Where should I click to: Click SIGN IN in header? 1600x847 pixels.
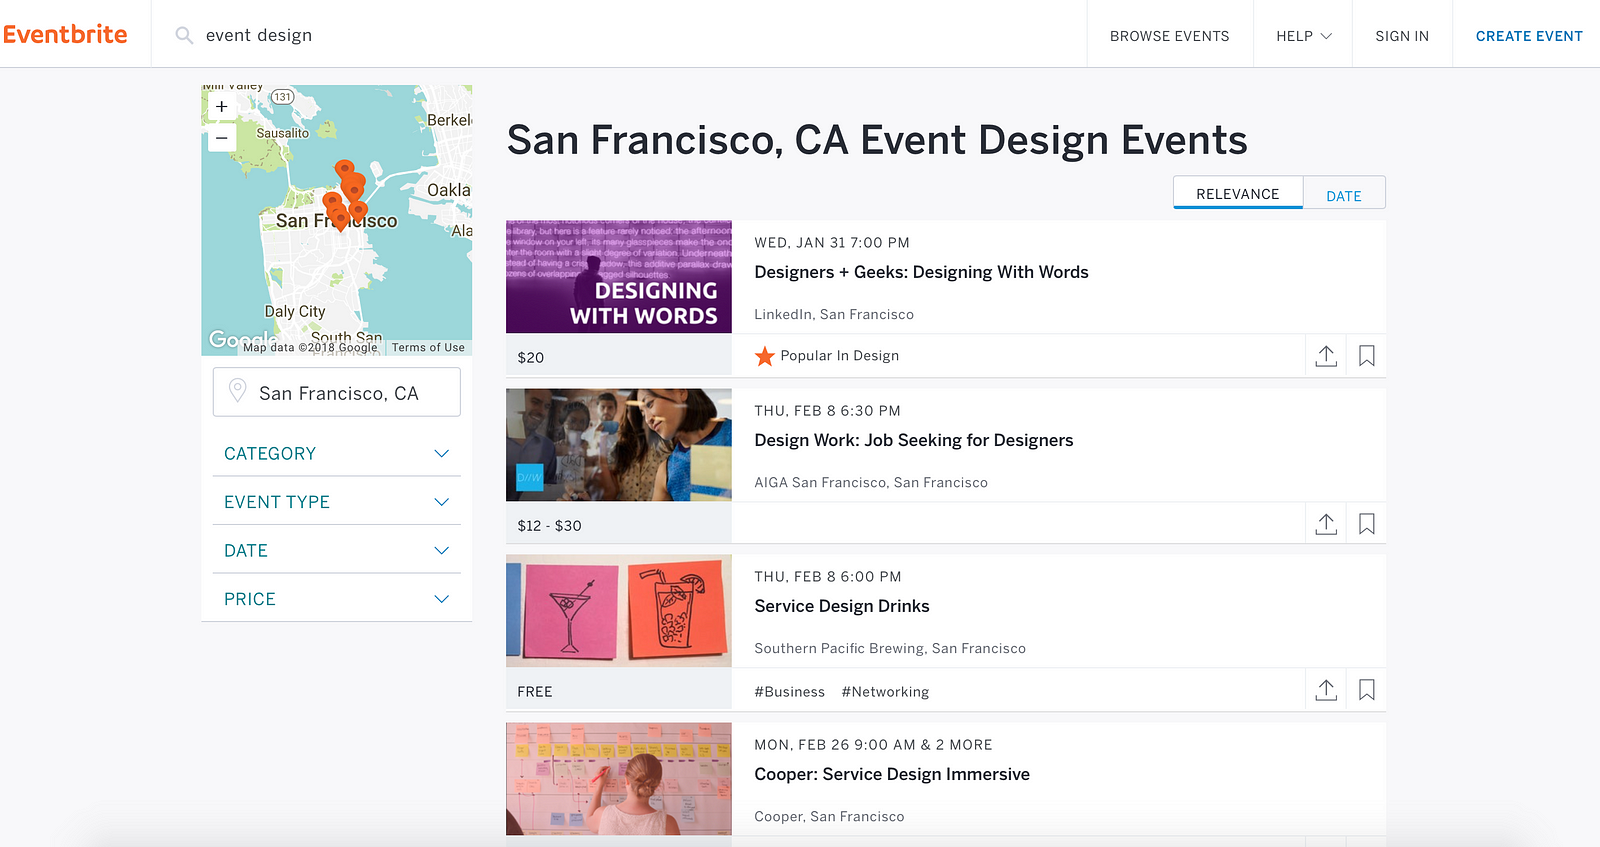(1402, 35)
